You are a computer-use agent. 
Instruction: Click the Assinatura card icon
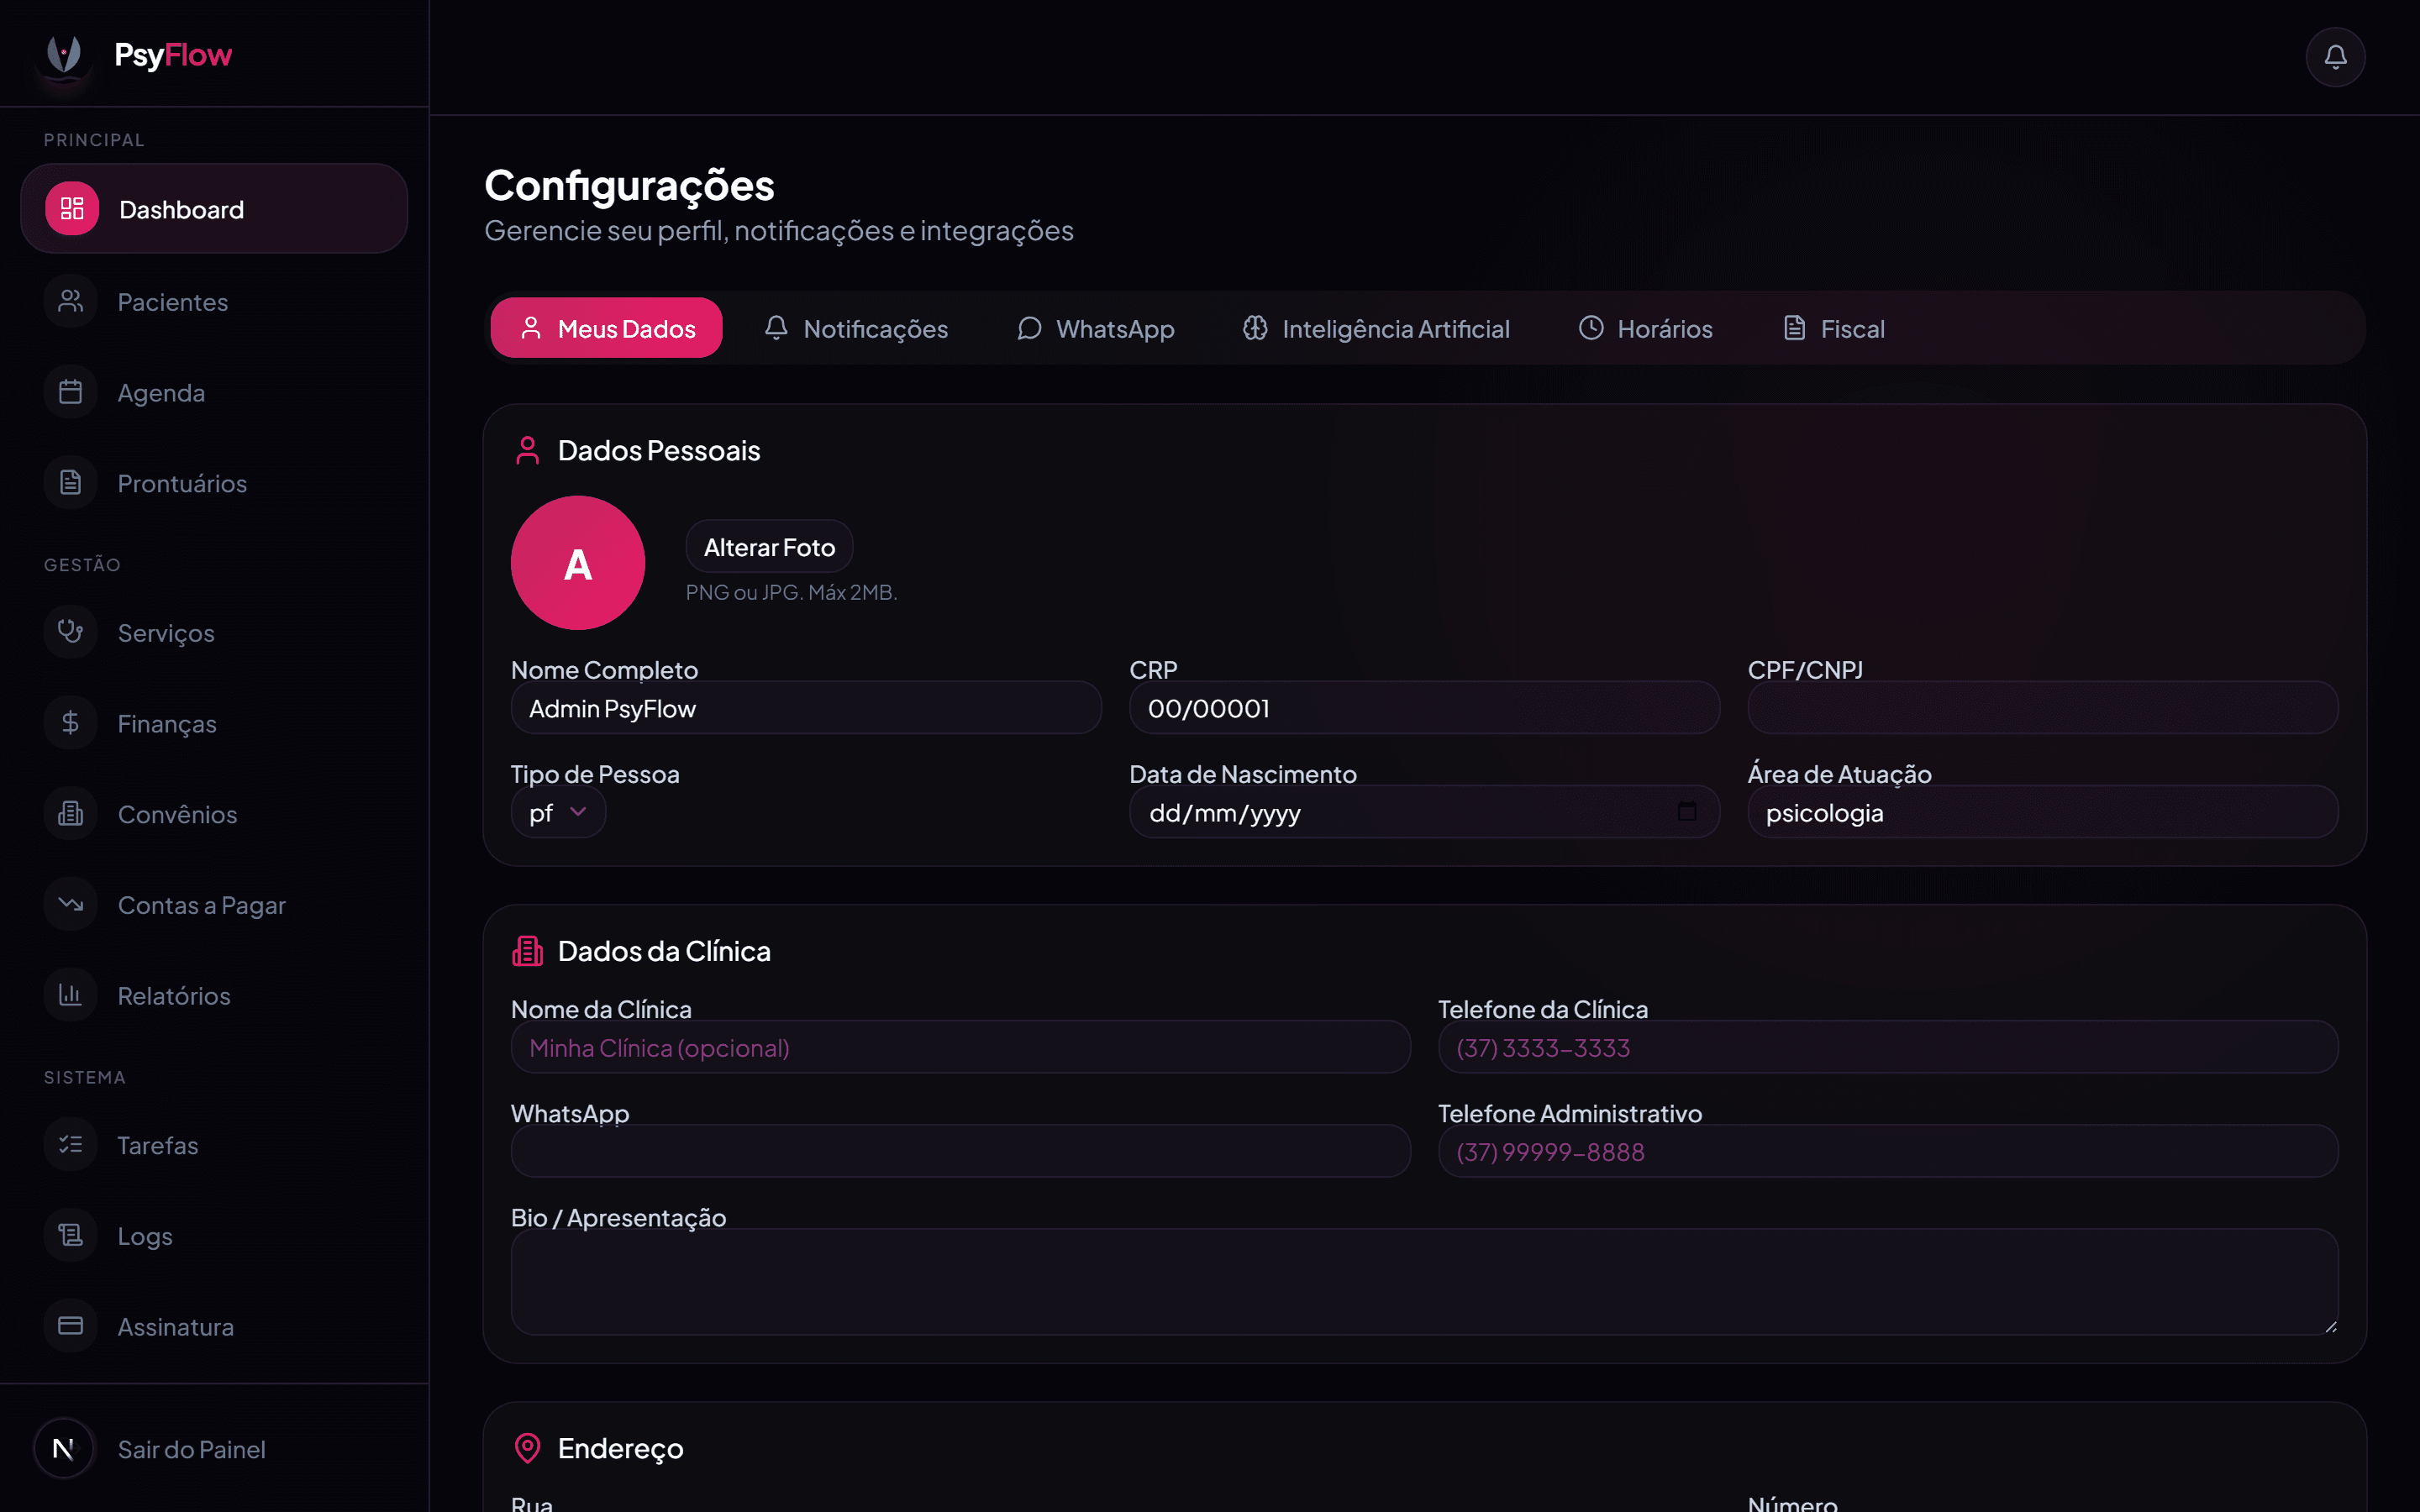[x=70, y=1326]
